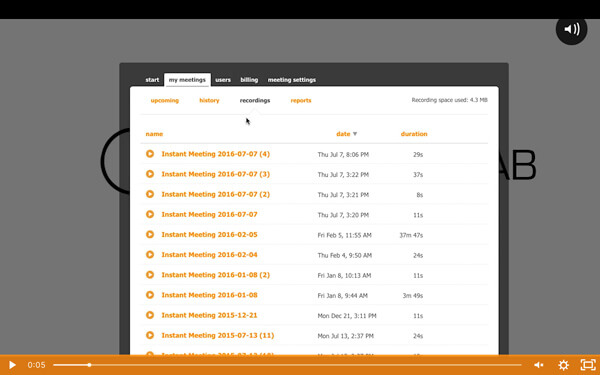Play recording Instant Meeting 2016-01-08 (2)
The image size is (600, 375).
(150, 275)
